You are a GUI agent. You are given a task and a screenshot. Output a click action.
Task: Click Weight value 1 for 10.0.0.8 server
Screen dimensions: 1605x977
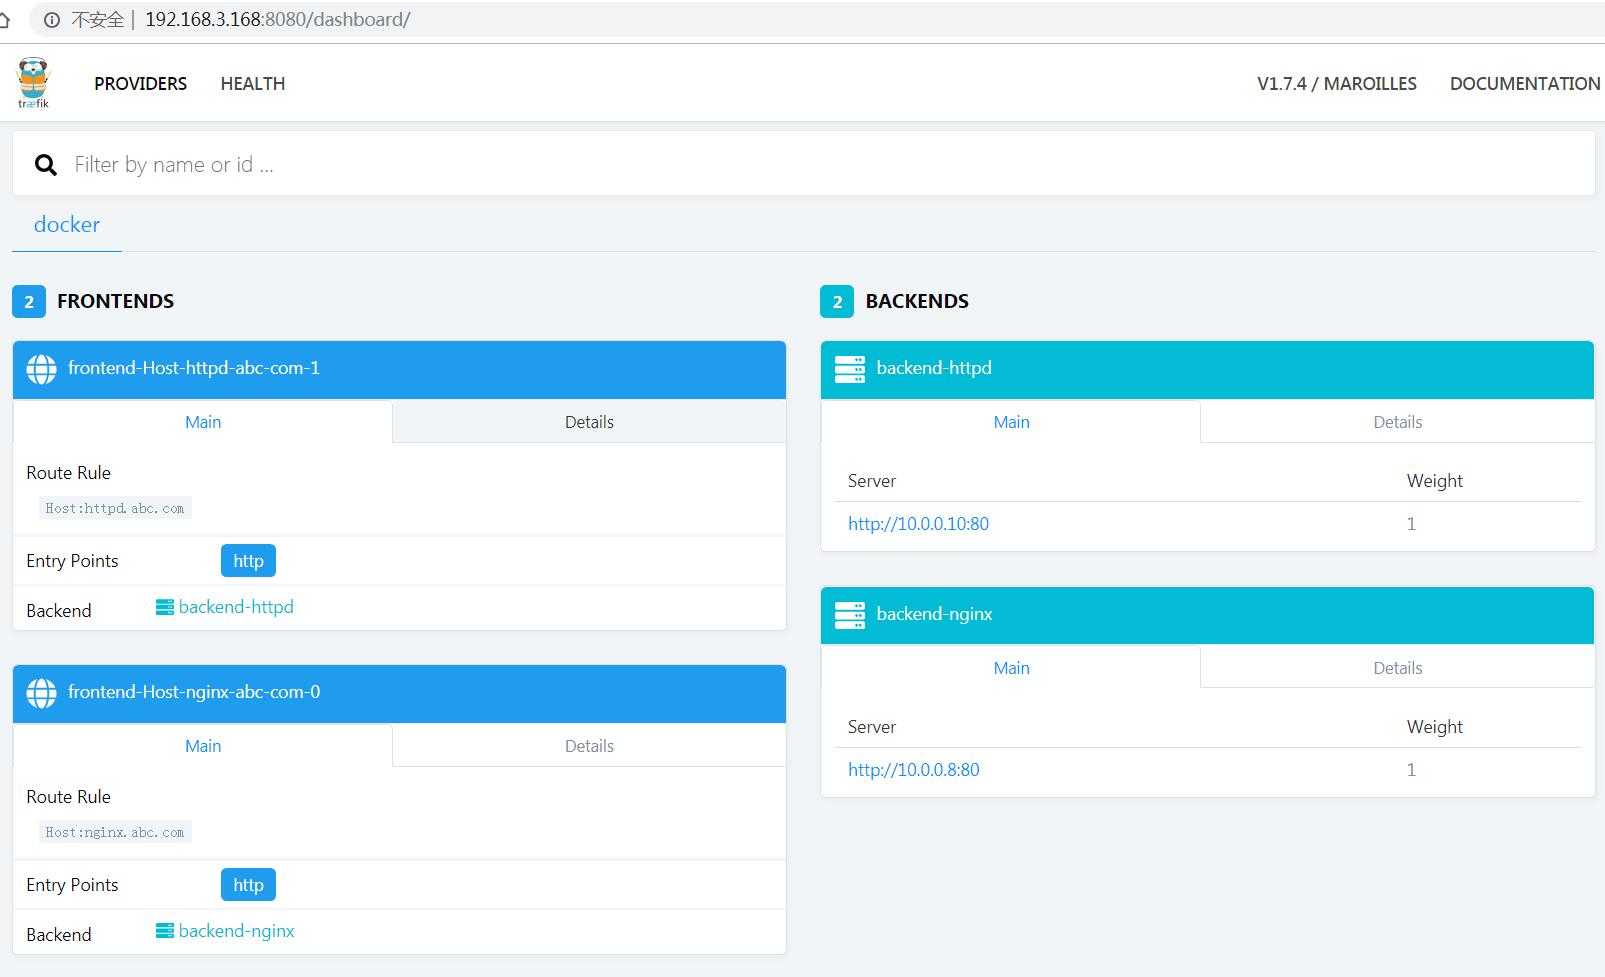1411,770
